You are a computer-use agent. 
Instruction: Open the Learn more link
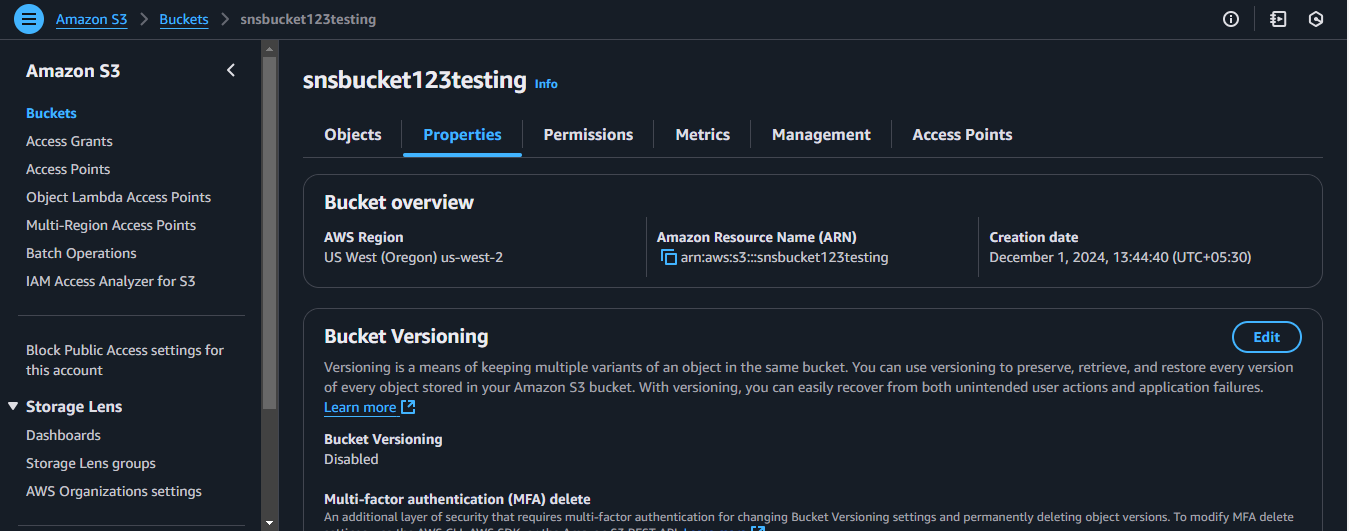pyautogui.click(x=360, y=408)
